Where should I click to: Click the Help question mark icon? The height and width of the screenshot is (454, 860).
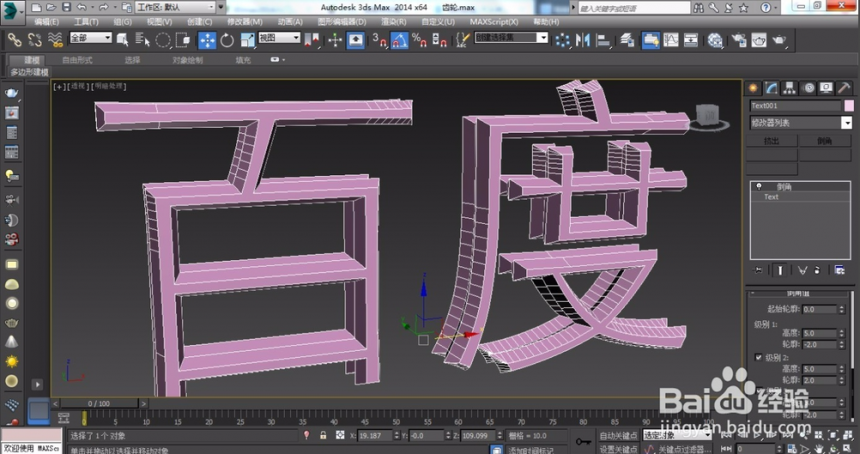(766, 8)
